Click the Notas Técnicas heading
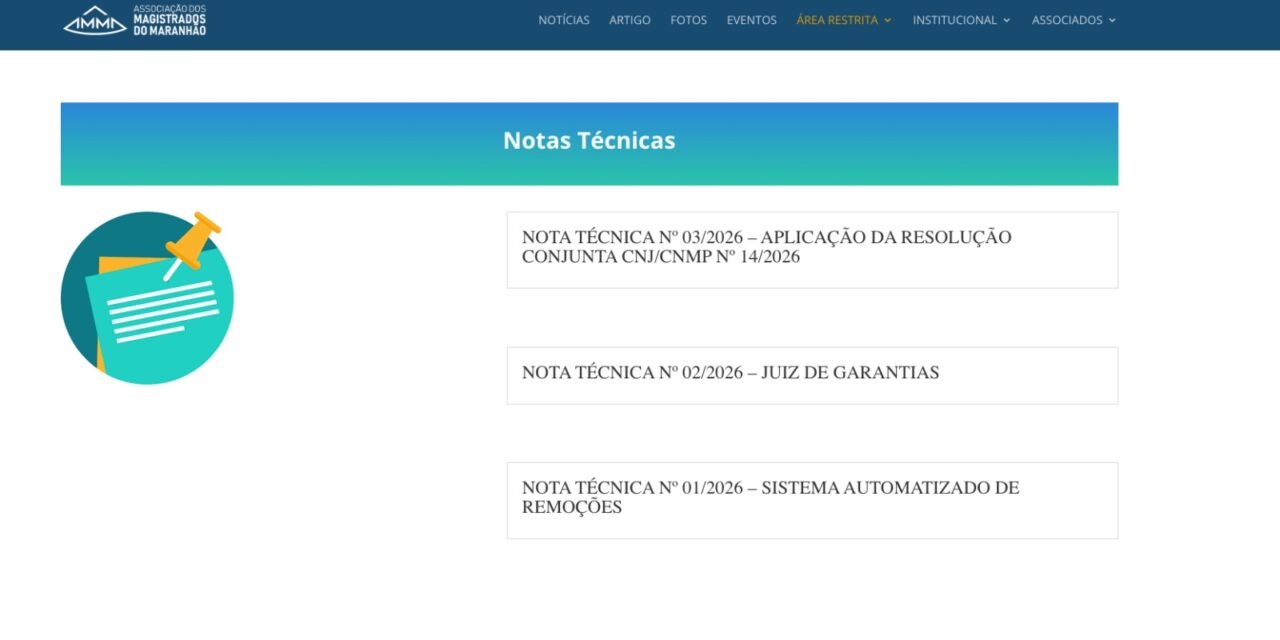The width and height of the screenshot is (1280, 640). (589, 141)
